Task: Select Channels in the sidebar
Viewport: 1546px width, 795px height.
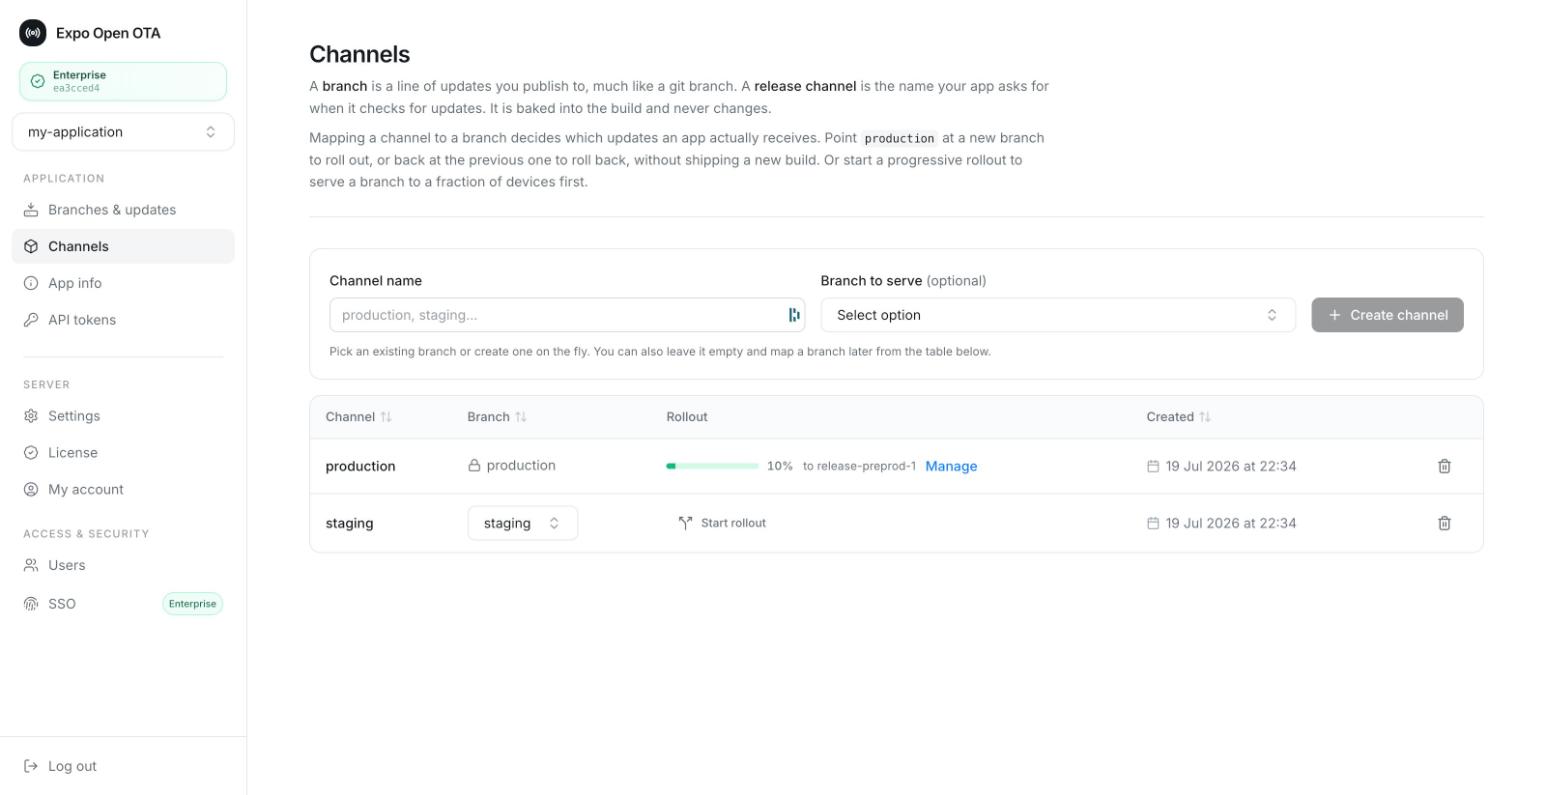Action: (123, 247)
